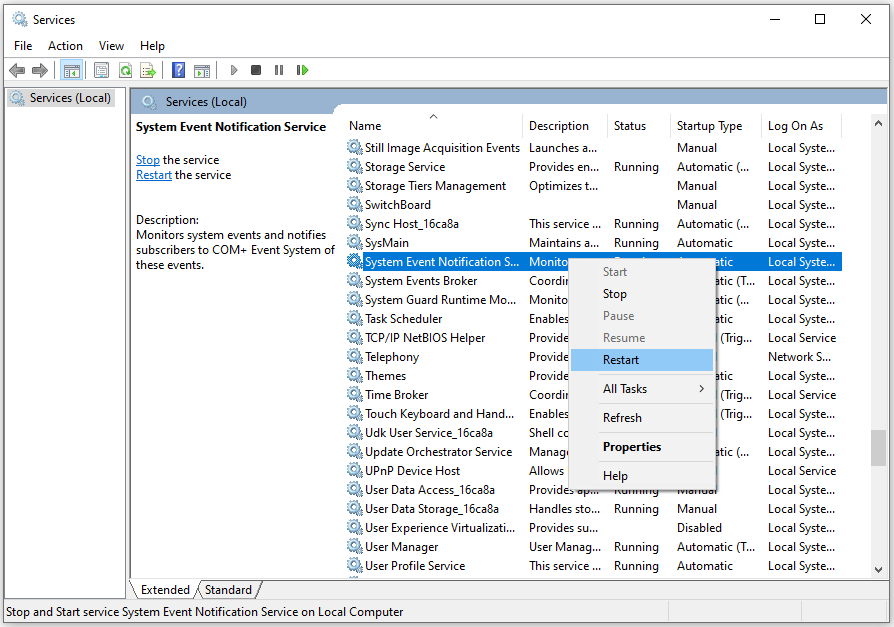This screenshot has height=627, width=894.
Task: Click gear icon beside SwitchBoard
Action: 355,204
